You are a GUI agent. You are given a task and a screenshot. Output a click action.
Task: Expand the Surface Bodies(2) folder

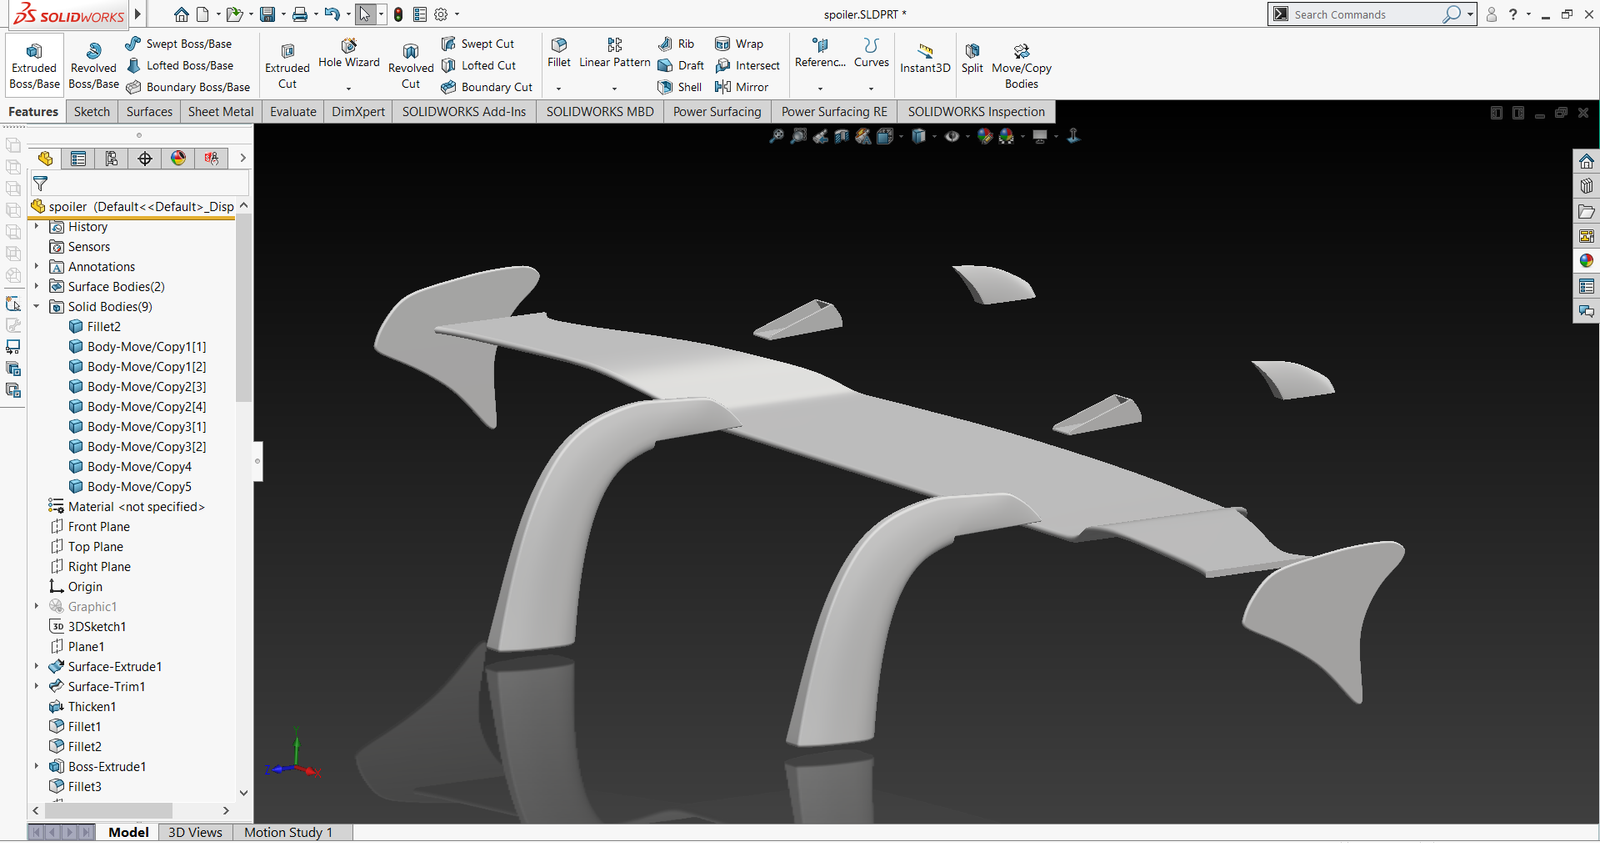click(37, 287)
